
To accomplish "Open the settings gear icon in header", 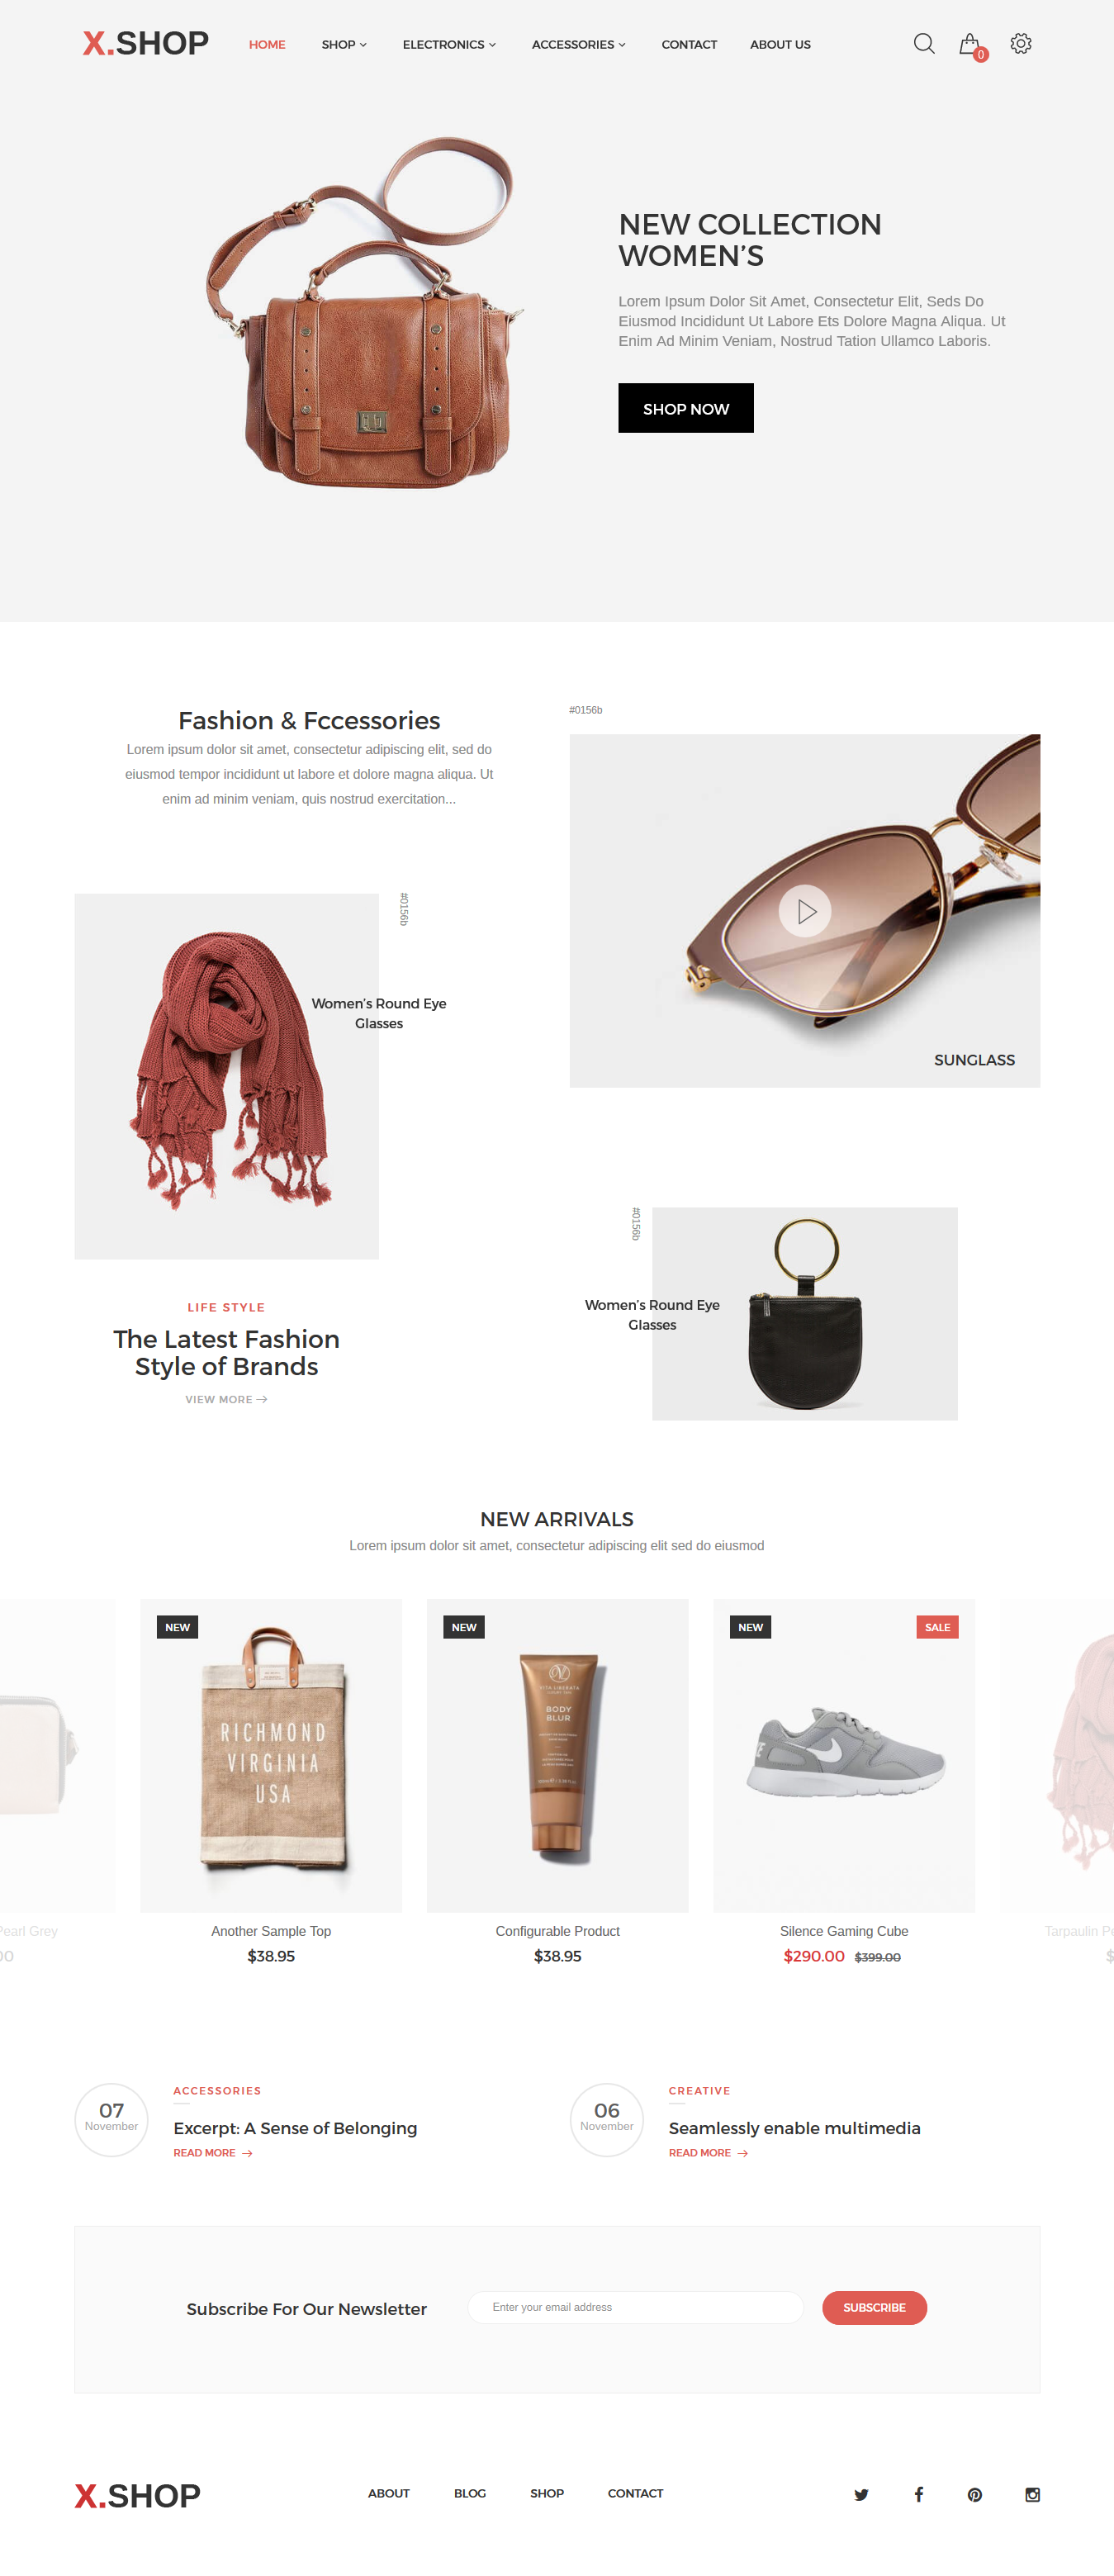I will point(1020,44).
